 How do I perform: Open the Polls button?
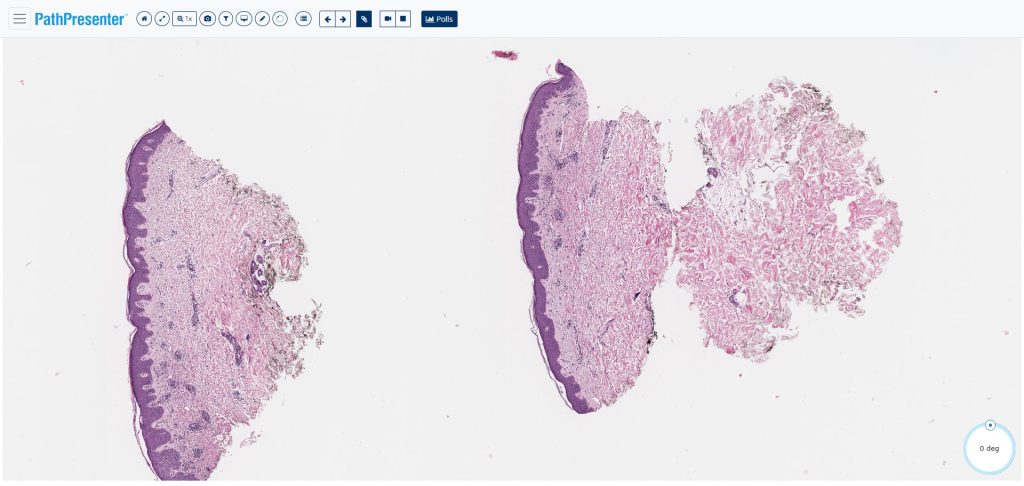(439, 19)
